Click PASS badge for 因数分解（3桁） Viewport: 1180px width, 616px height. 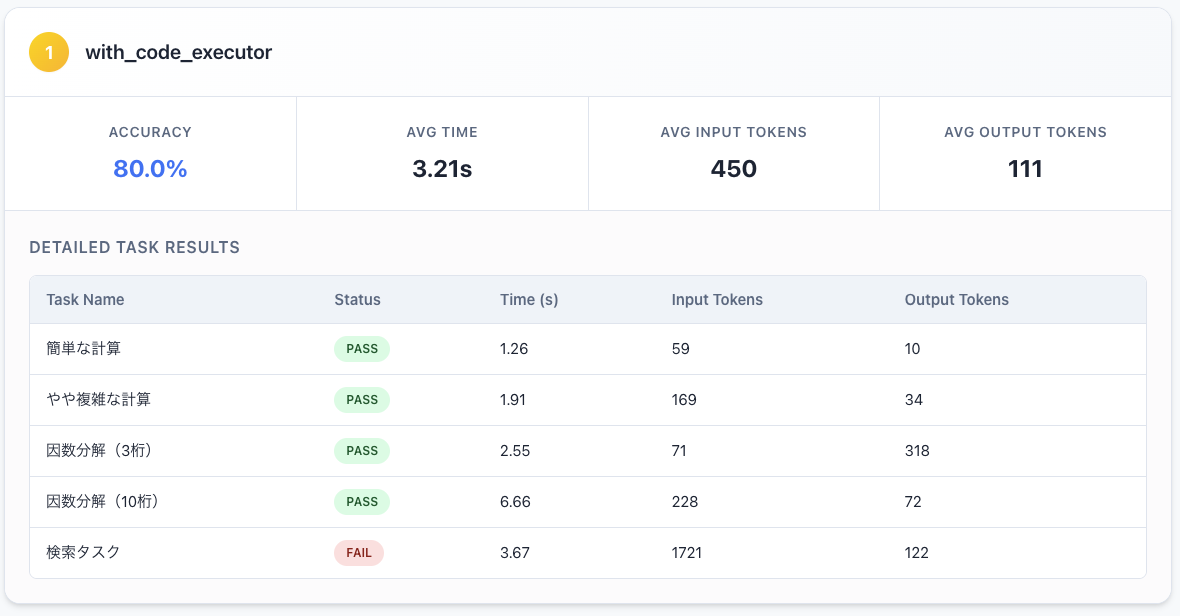pos(362,451)
